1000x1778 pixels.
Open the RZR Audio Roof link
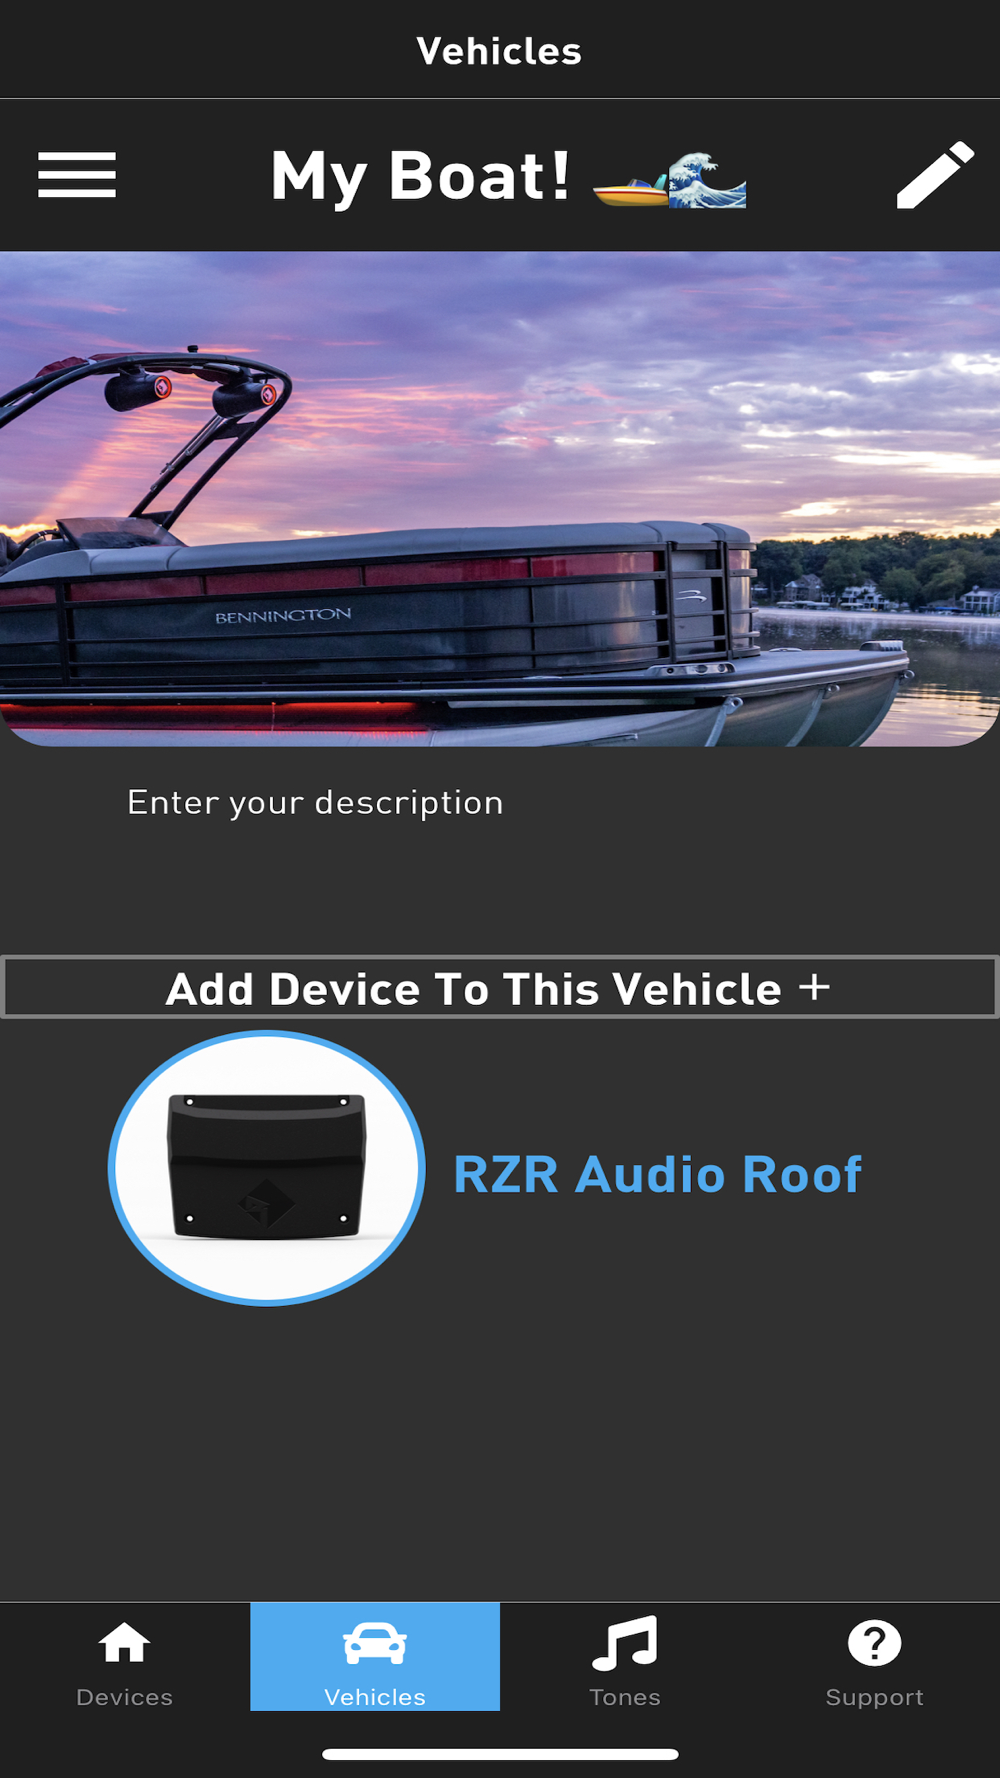(657, 1174)
